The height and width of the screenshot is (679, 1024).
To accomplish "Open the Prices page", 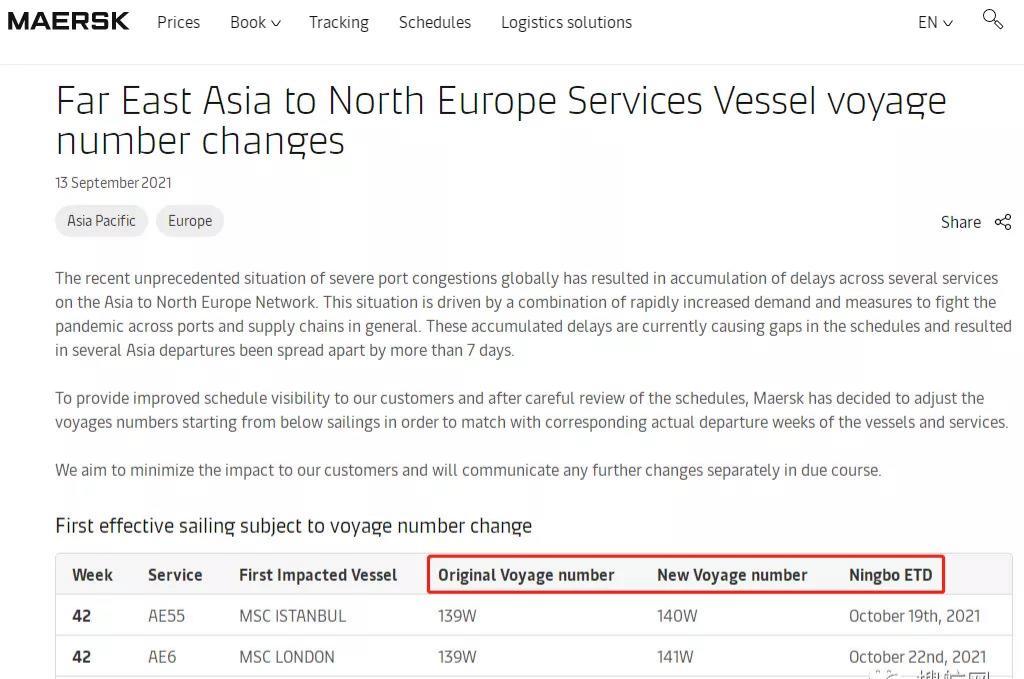I will point(178,22).
